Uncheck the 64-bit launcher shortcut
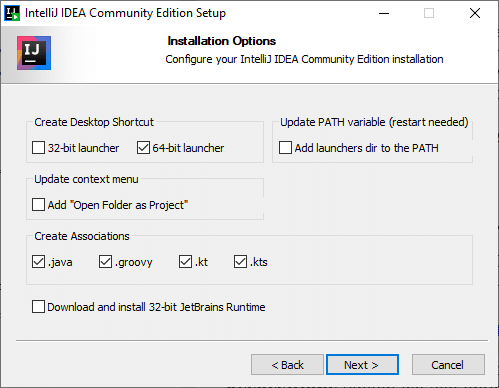The width and height of the screenshot is (499, 388). 143,148
